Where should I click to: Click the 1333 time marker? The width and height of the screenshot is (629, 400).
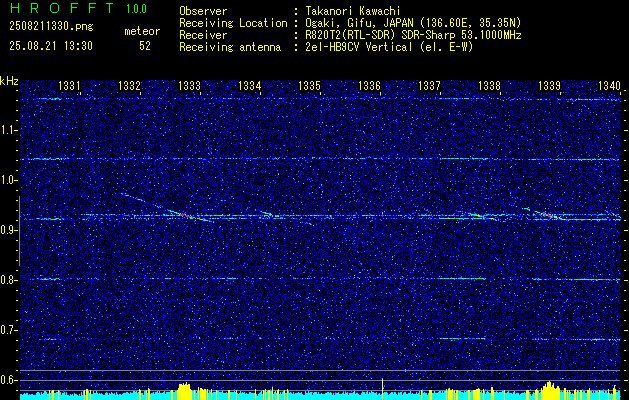(189, 85)
